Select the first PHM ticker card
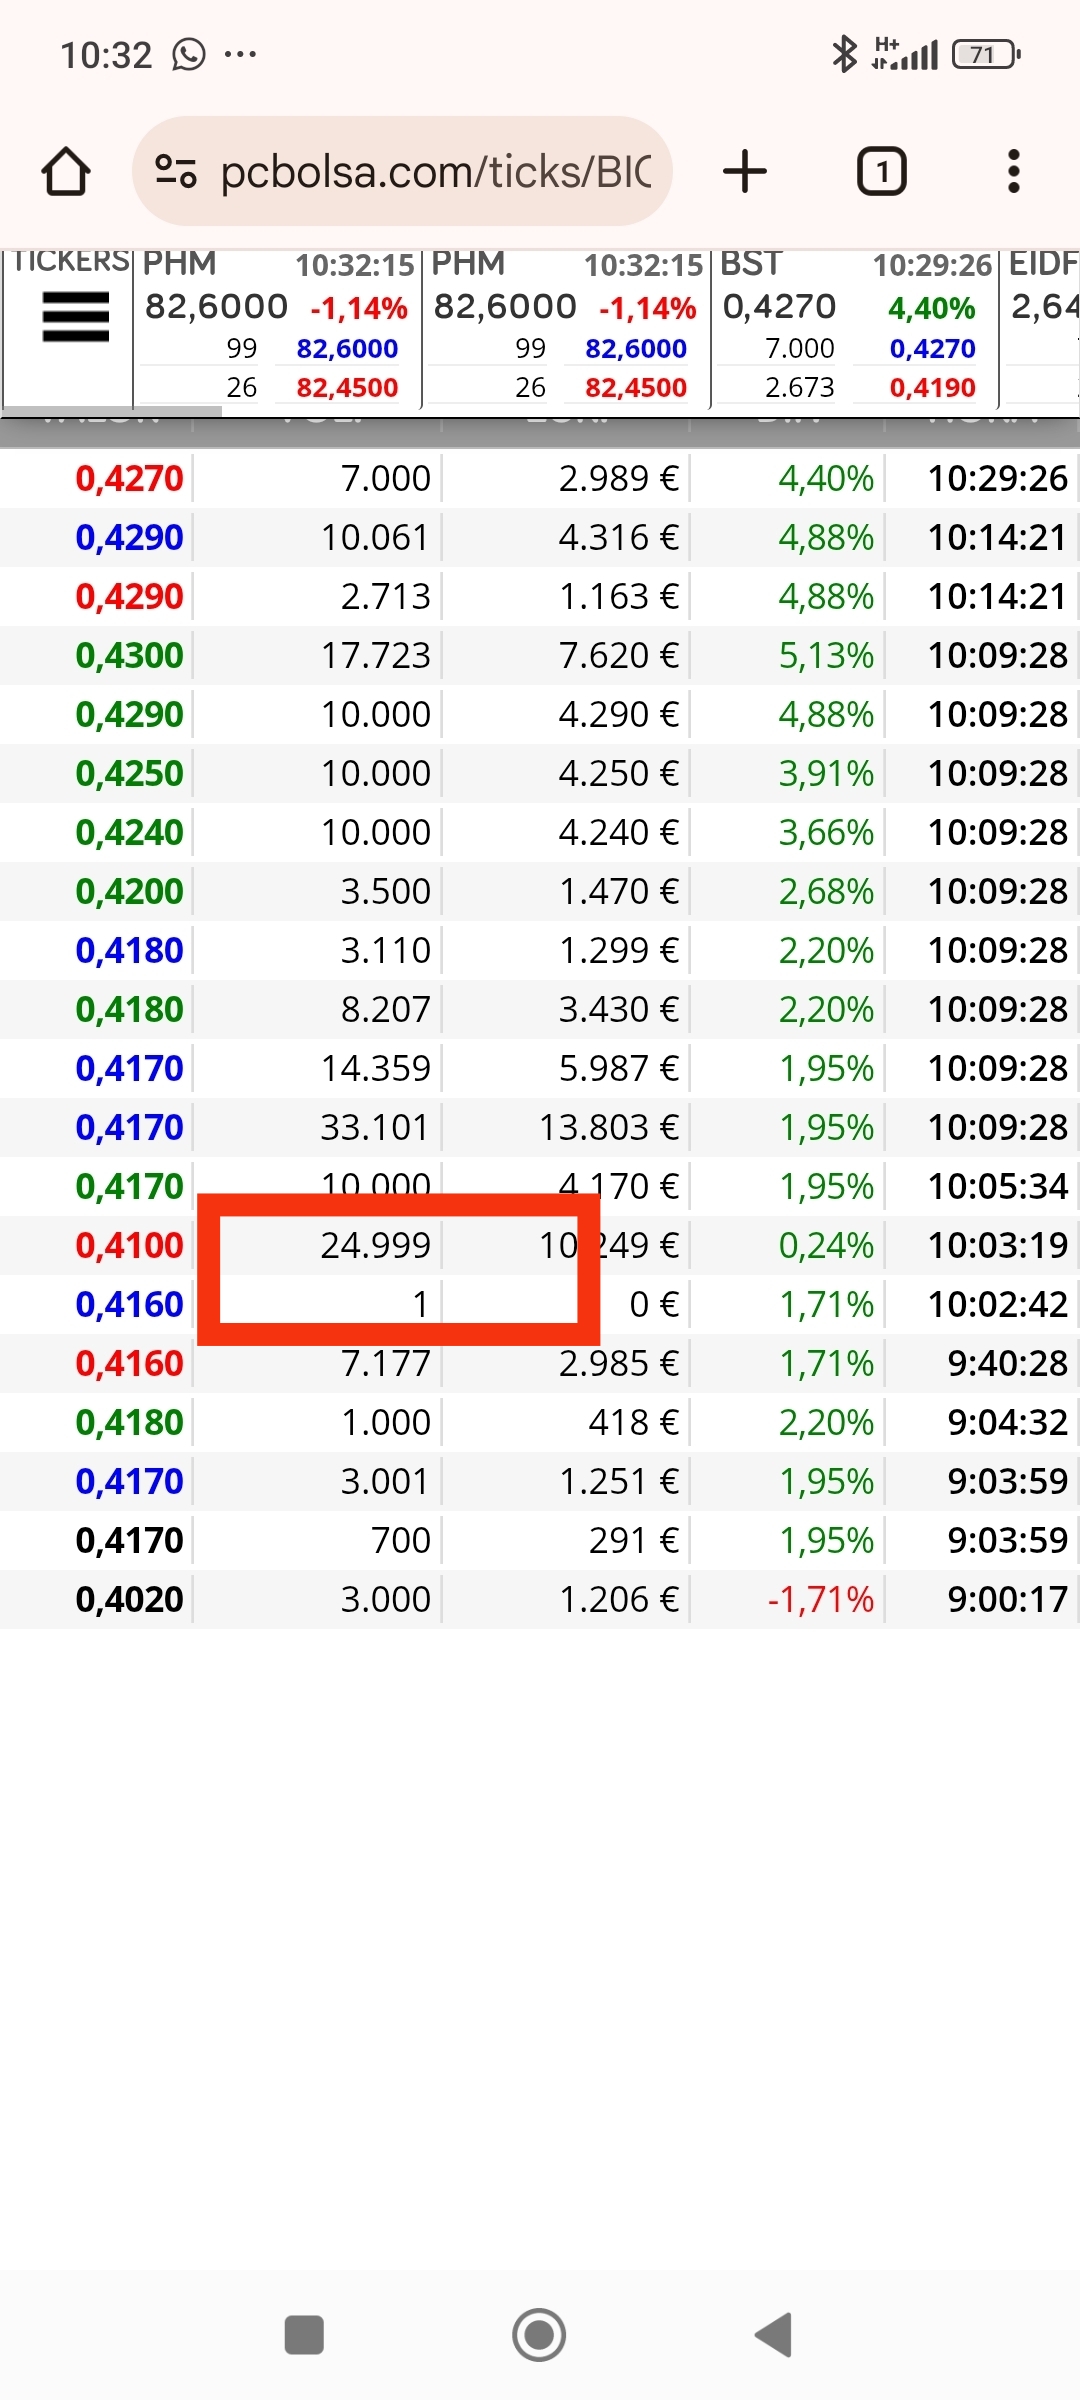Screen dimensions: 1080x2400 277,329
